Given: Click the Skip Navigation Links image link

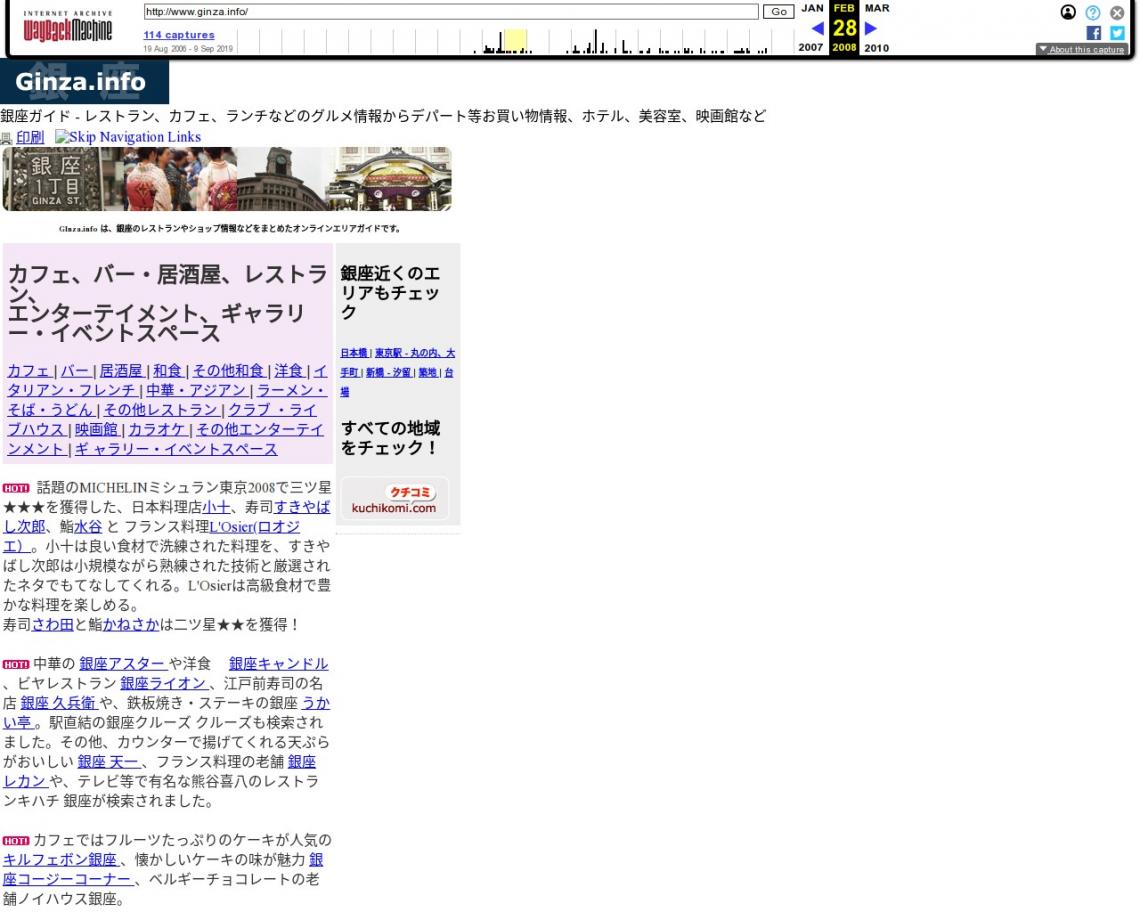Looking at the screenshot, I should pos(128,137).
